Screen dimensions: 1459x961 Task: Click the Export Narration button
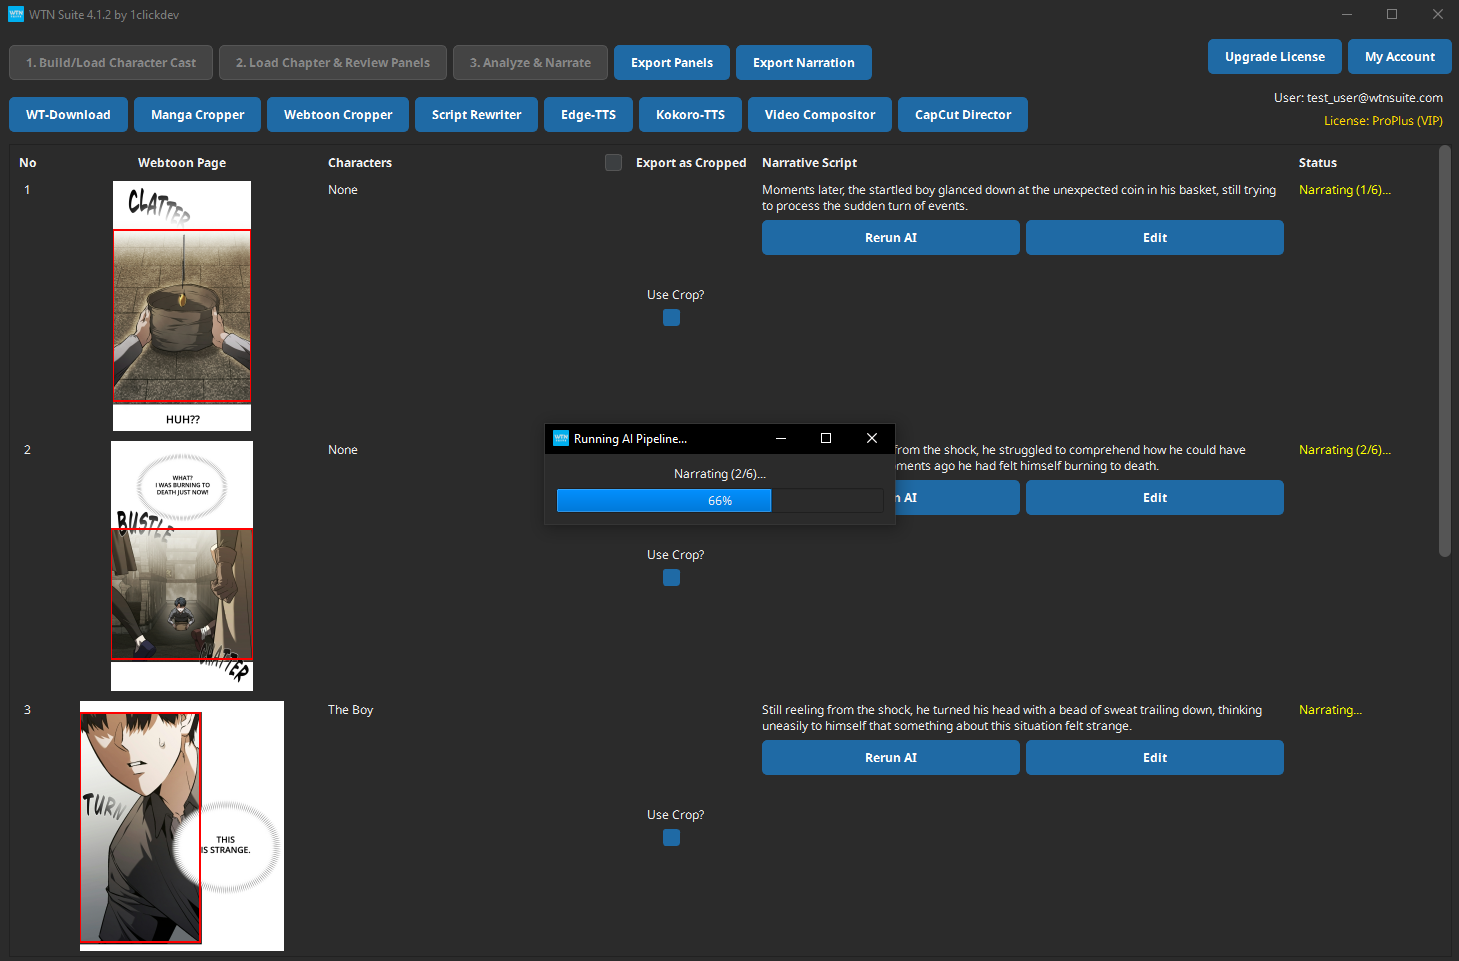(803, 62)
